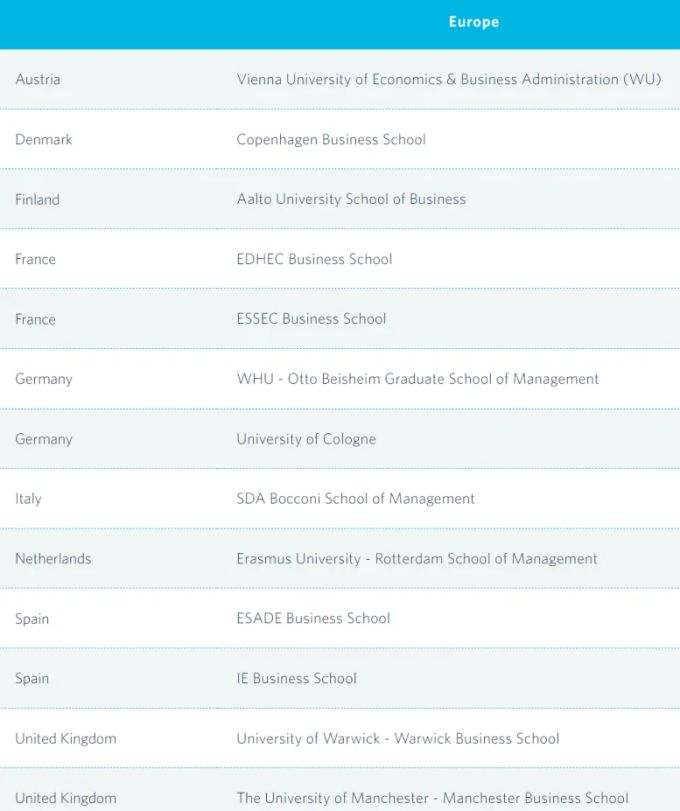Open Erasmus University - Rotterdam School of Management

coord(416,559)
